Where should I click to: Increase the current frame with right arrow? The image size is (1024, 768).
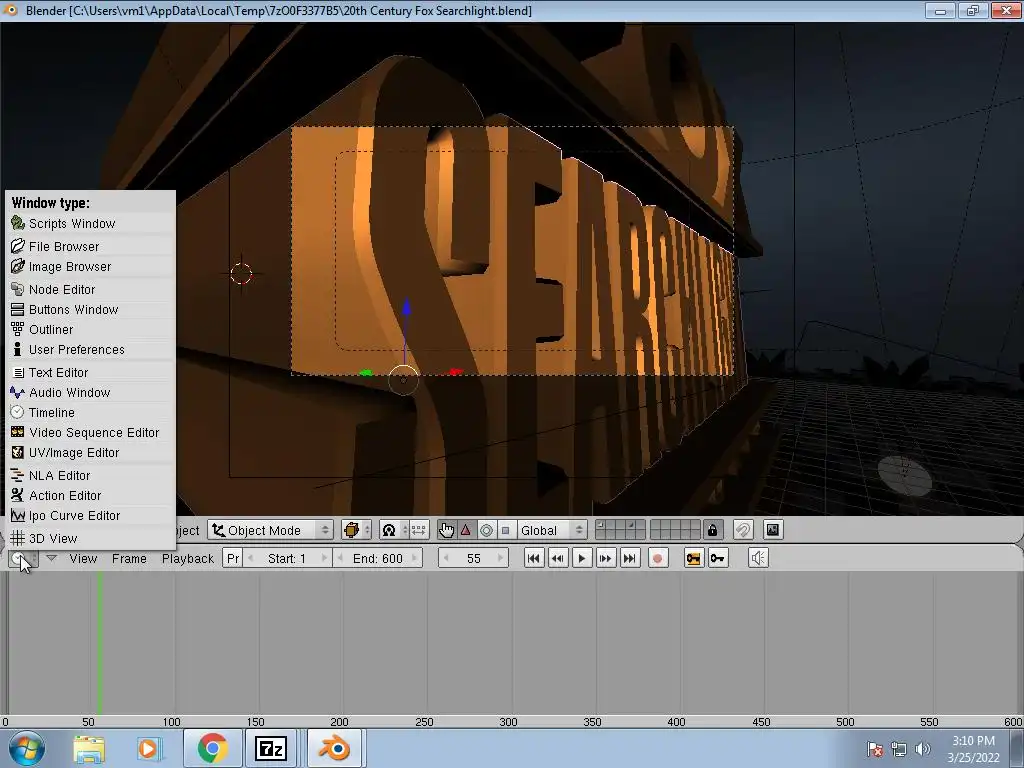500,558
